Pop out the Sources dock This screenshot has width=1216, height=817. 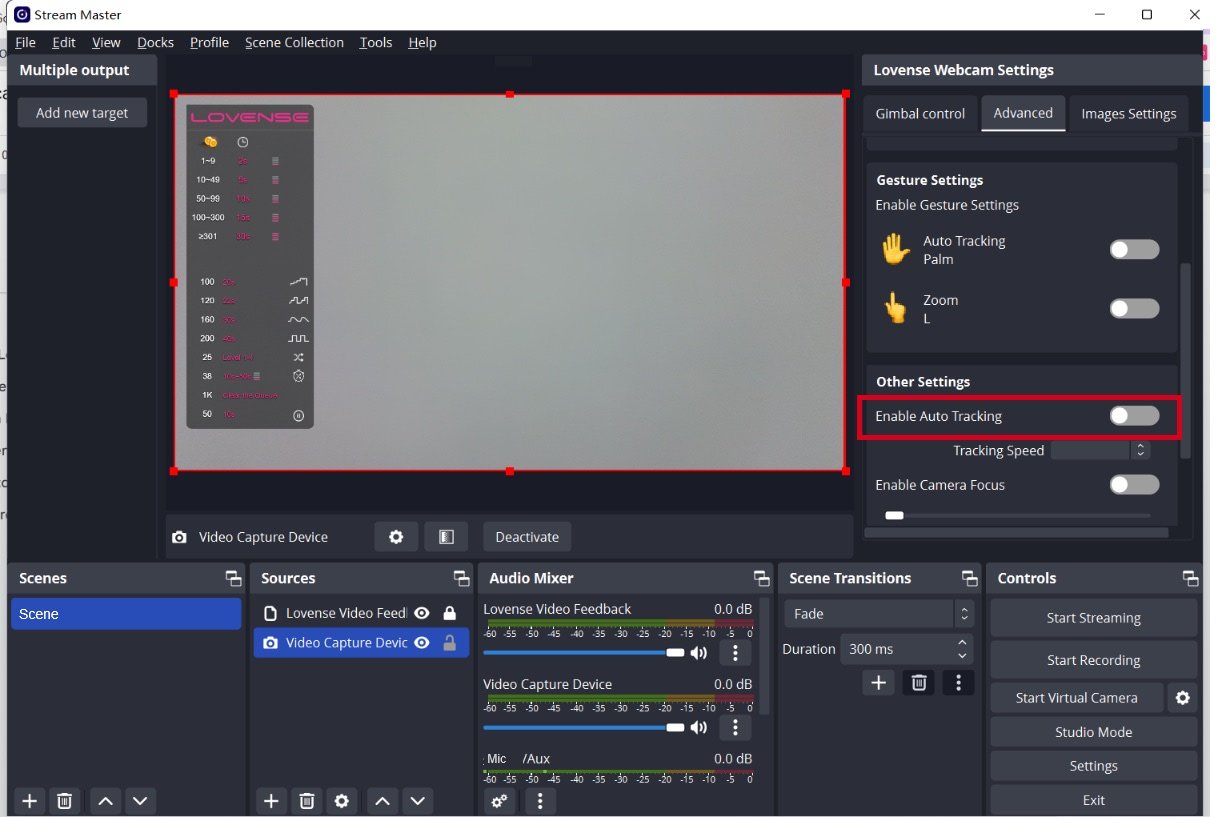[x=461, y=578]
